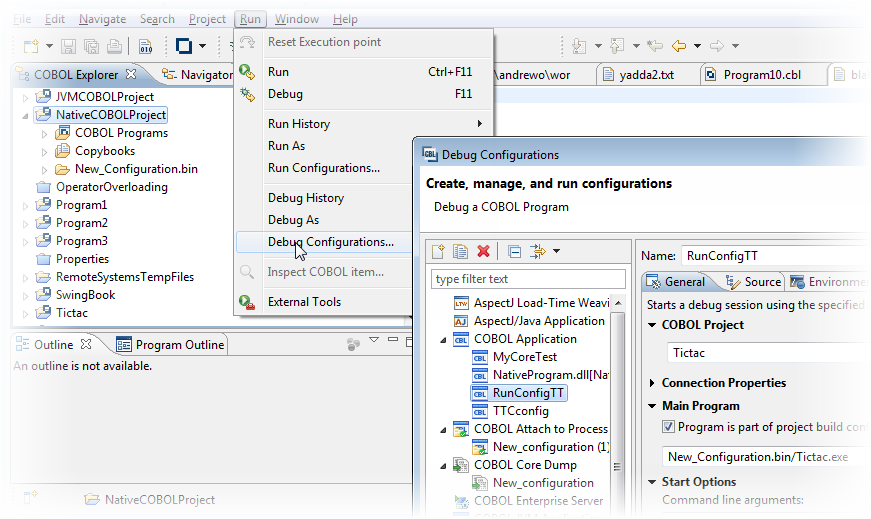
Task: Open the Window menu
Action: click(297, 19)
